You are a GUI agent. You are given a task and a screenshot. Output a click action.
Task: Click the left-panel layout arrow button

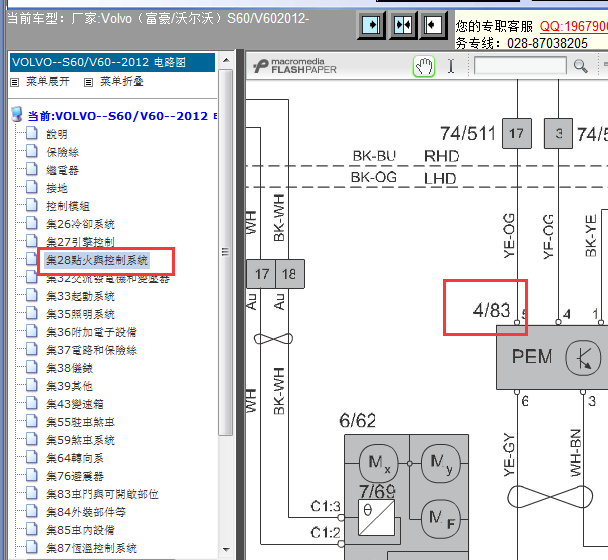pos(371,25)
